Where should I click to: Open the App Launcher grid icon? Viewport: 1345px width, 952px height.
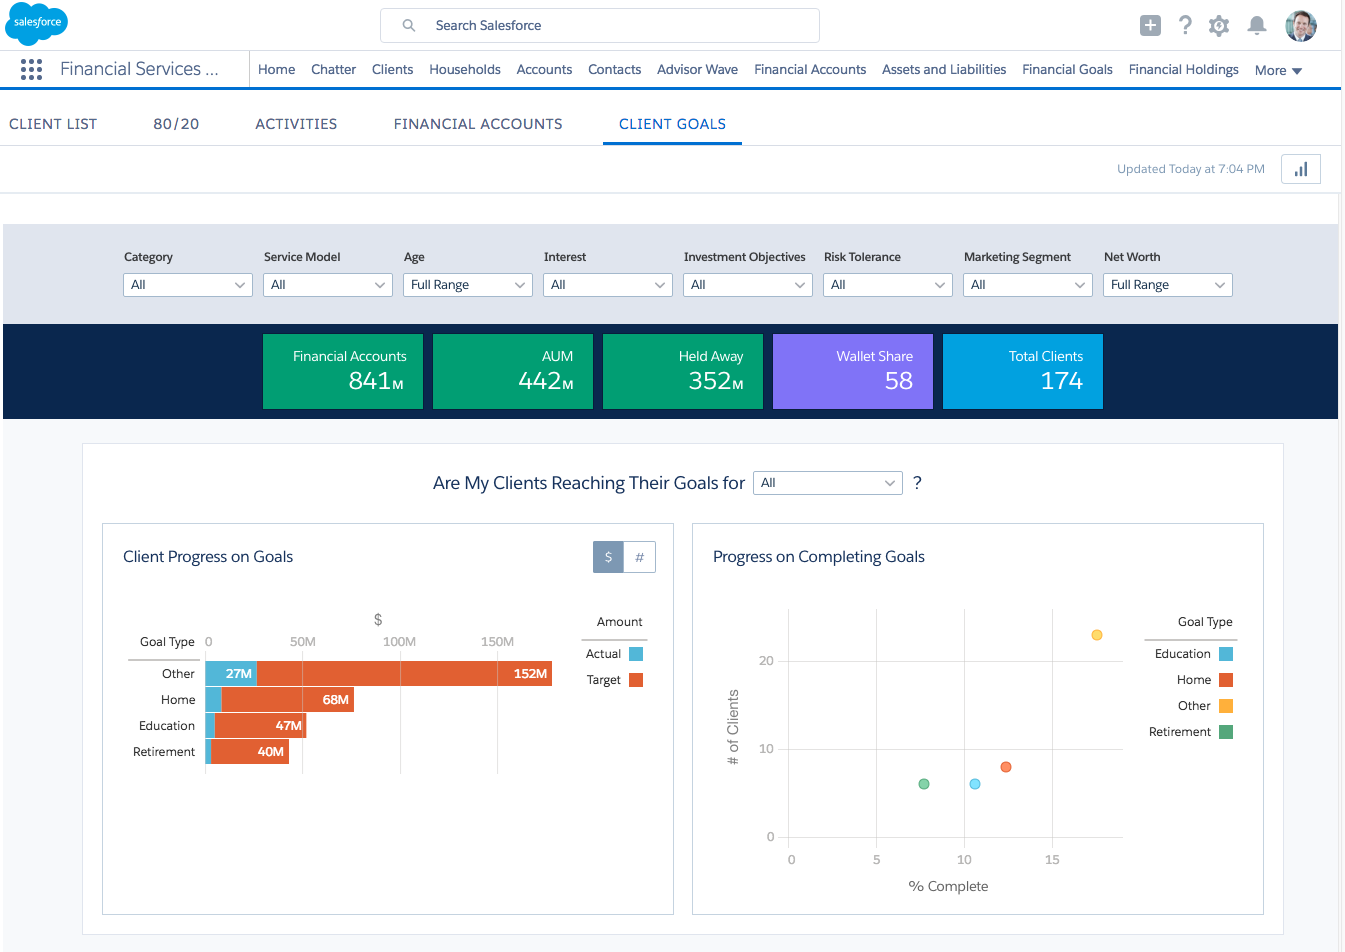(31, 69)
